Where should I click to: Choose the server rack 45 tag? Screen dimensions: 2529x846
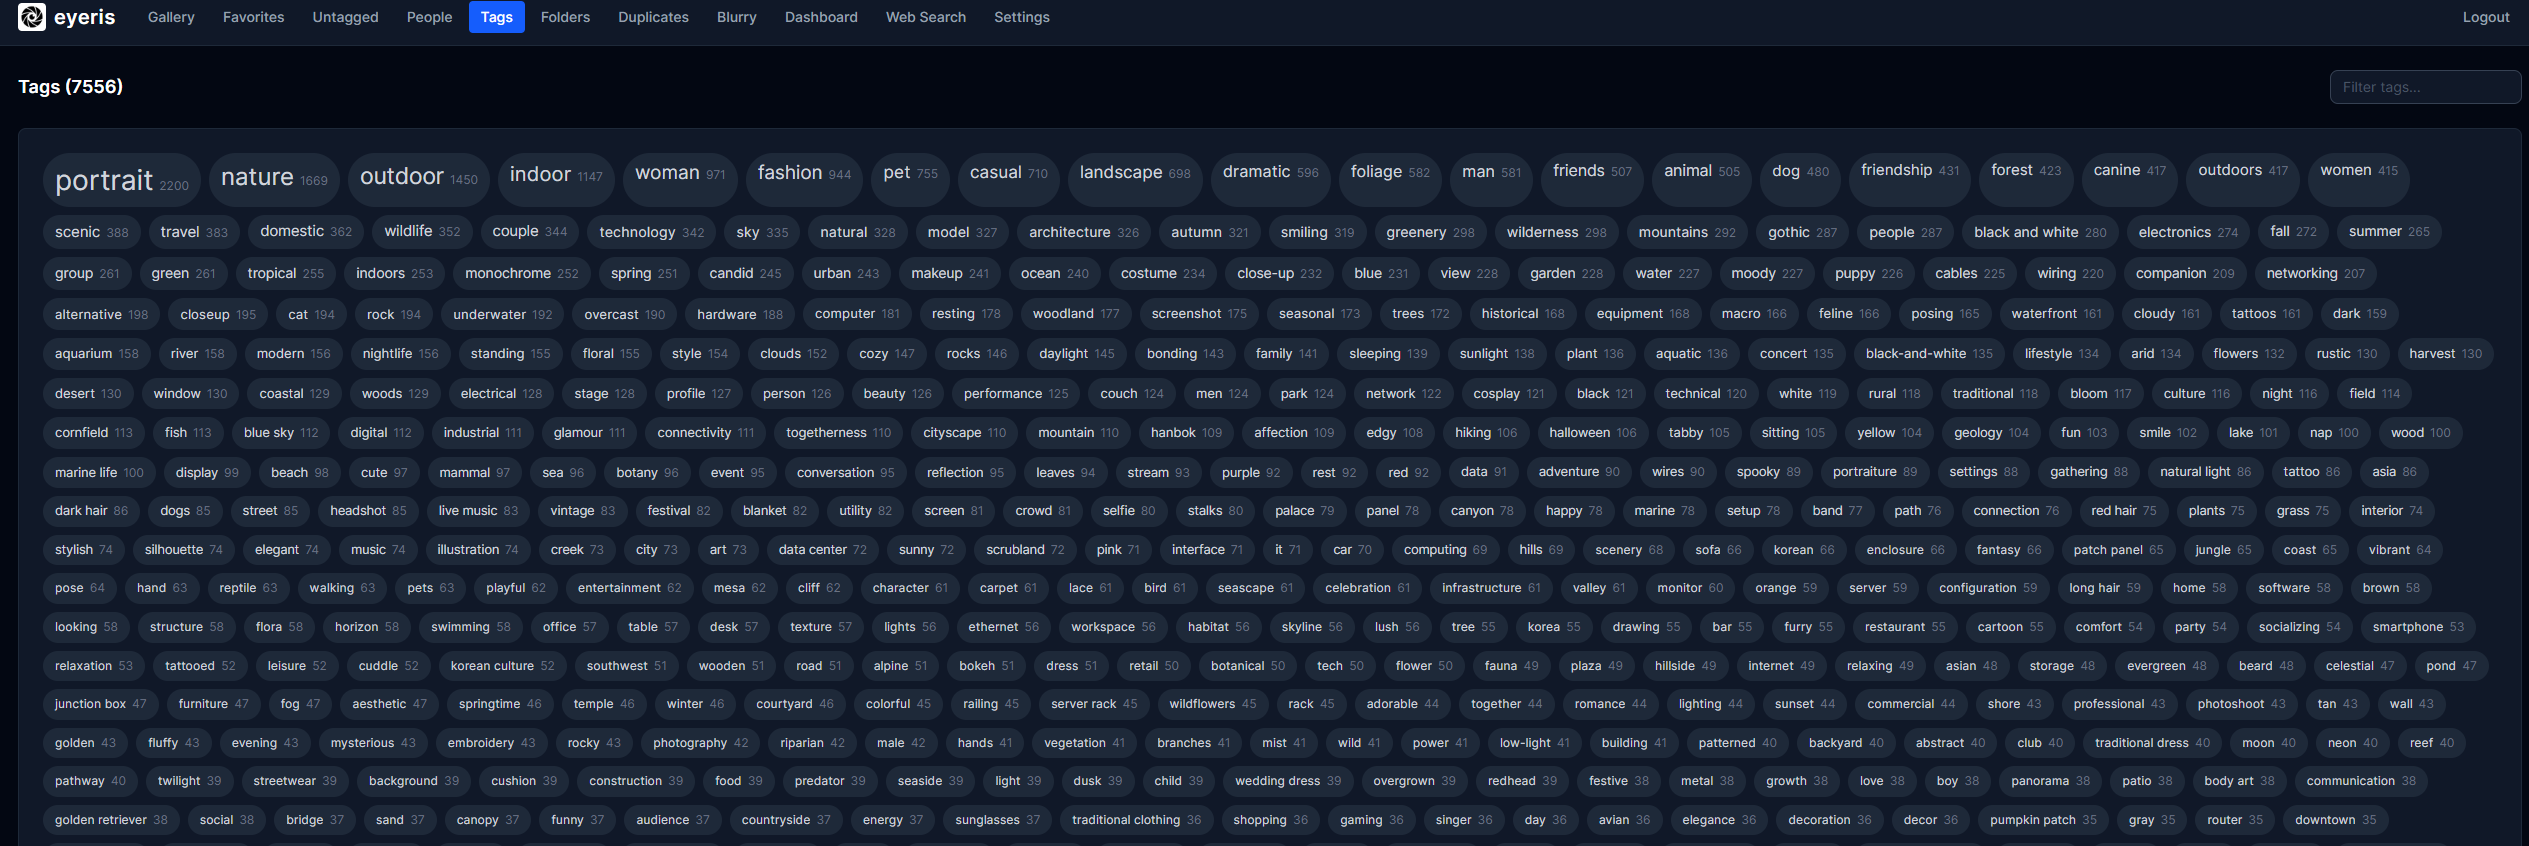(1094, 704)
